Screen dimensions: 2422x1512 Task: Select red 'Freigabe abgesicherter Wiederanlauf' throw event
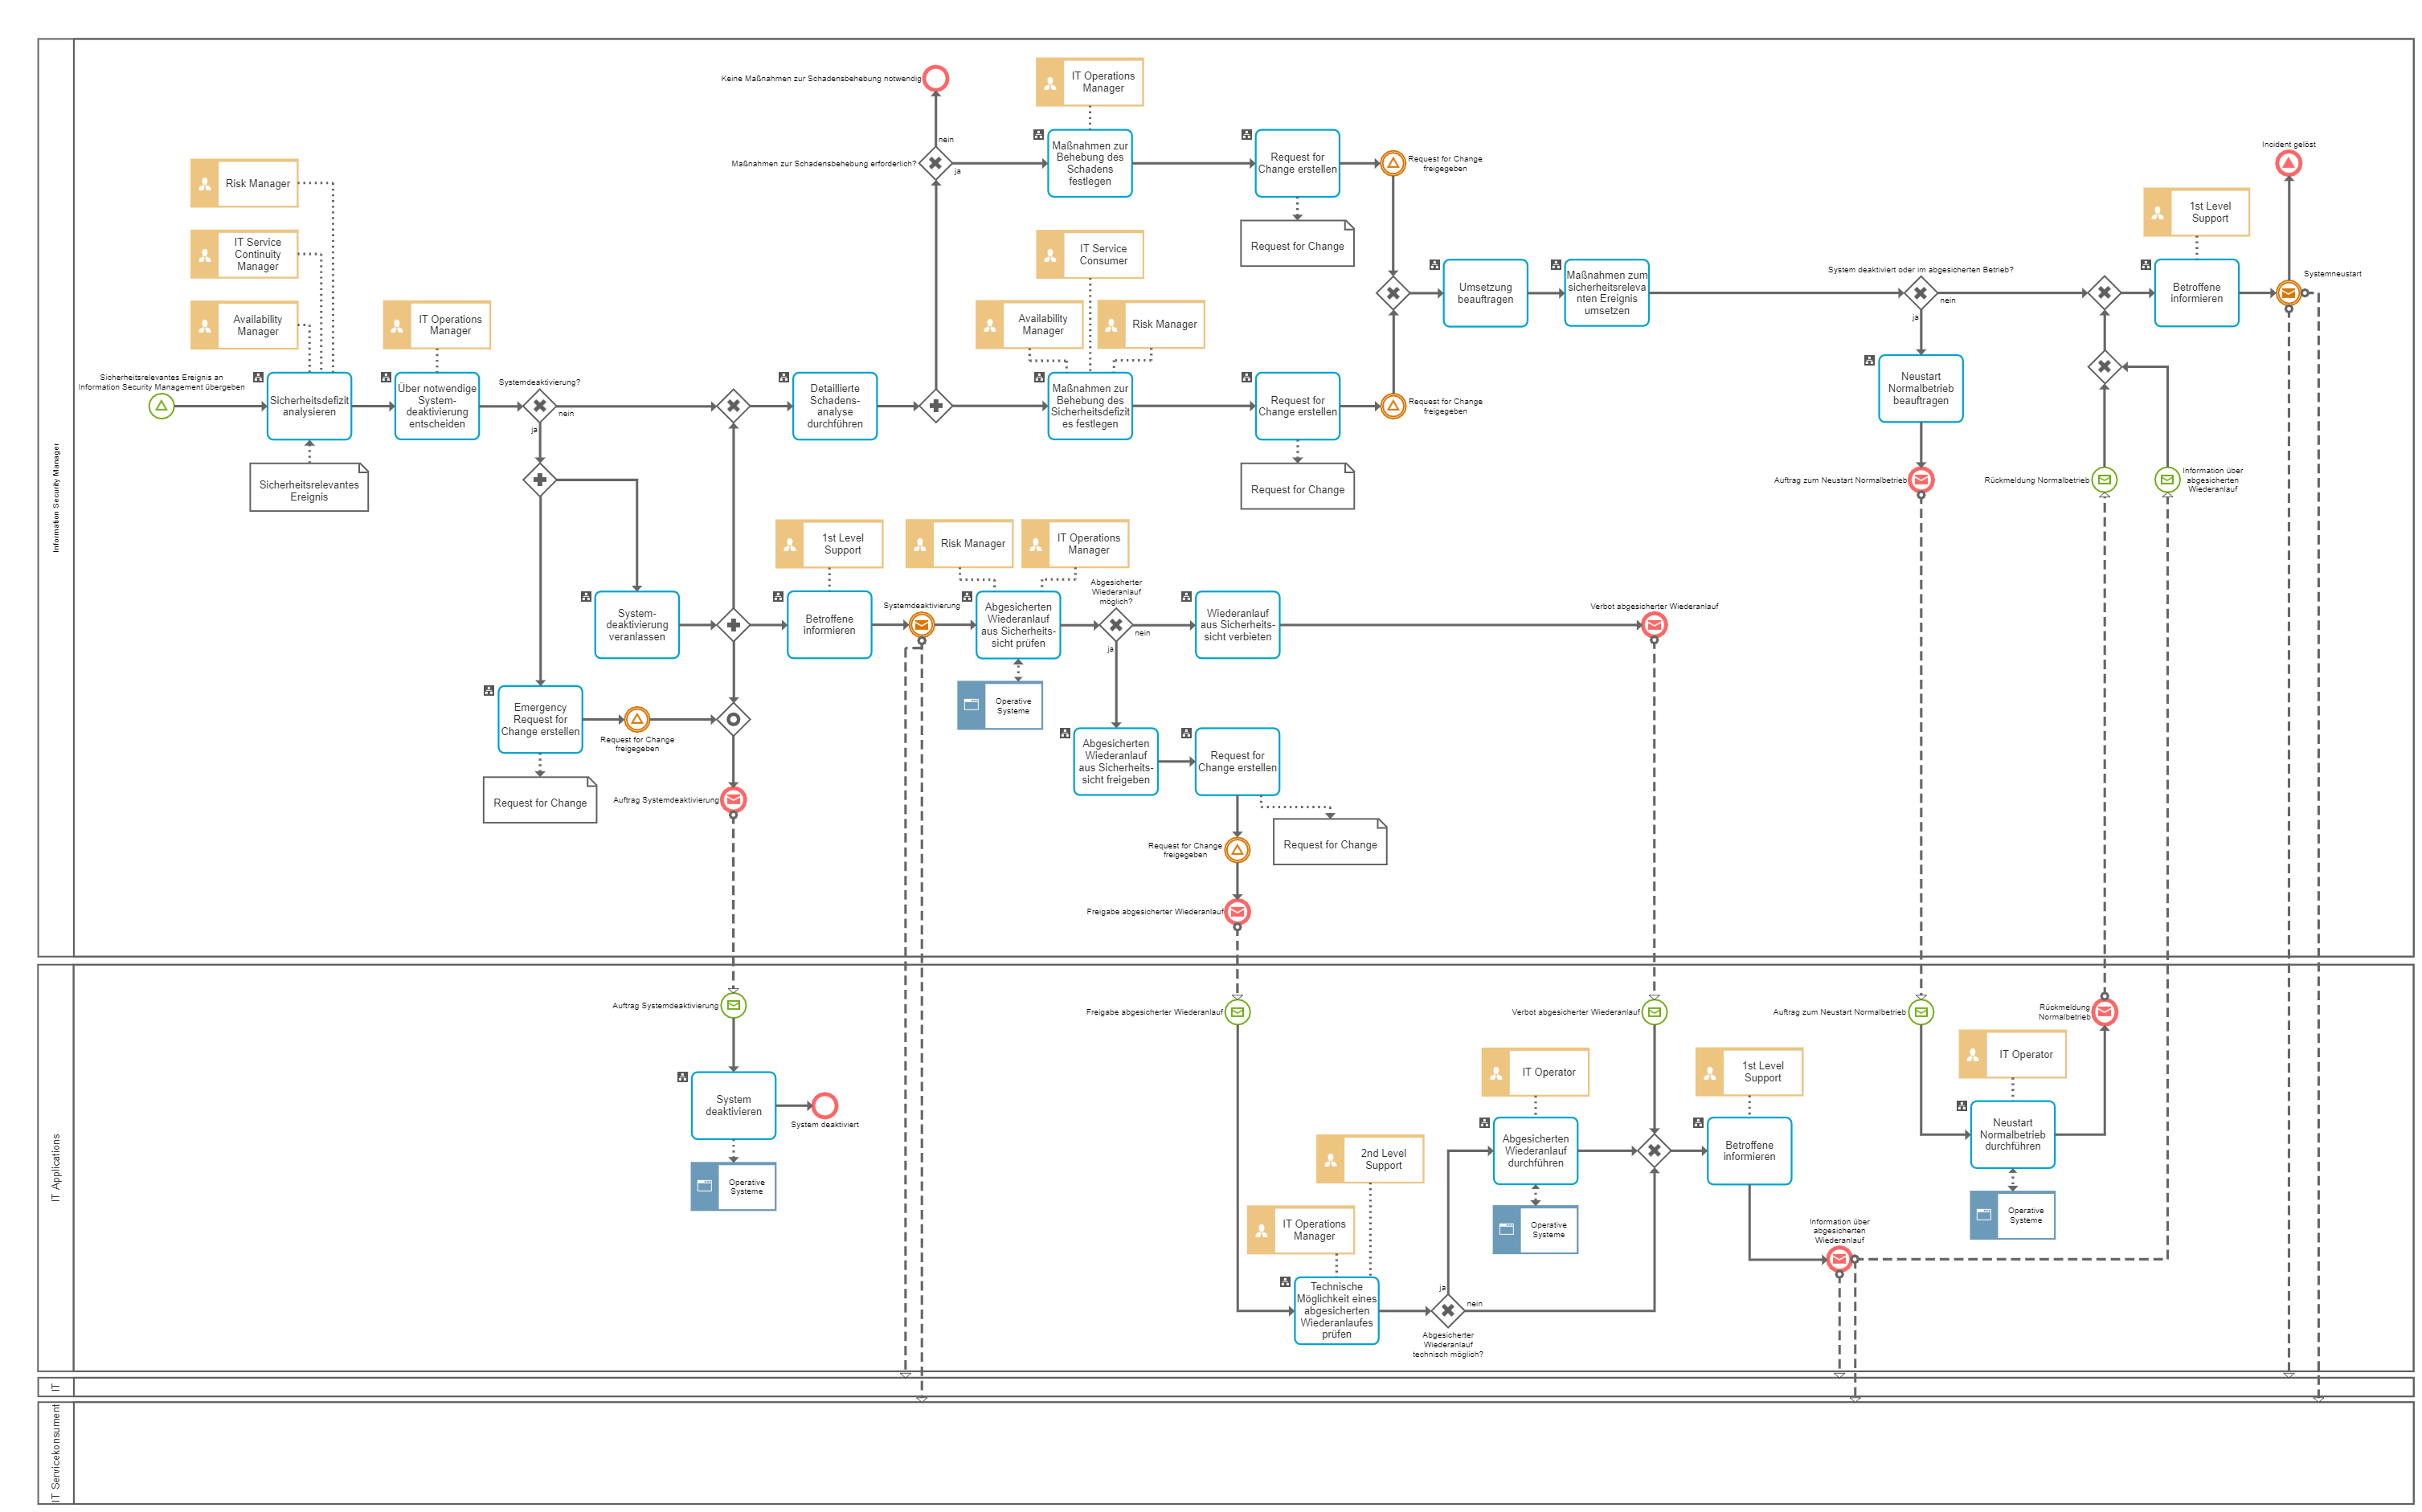click(x=1237, y=912)
